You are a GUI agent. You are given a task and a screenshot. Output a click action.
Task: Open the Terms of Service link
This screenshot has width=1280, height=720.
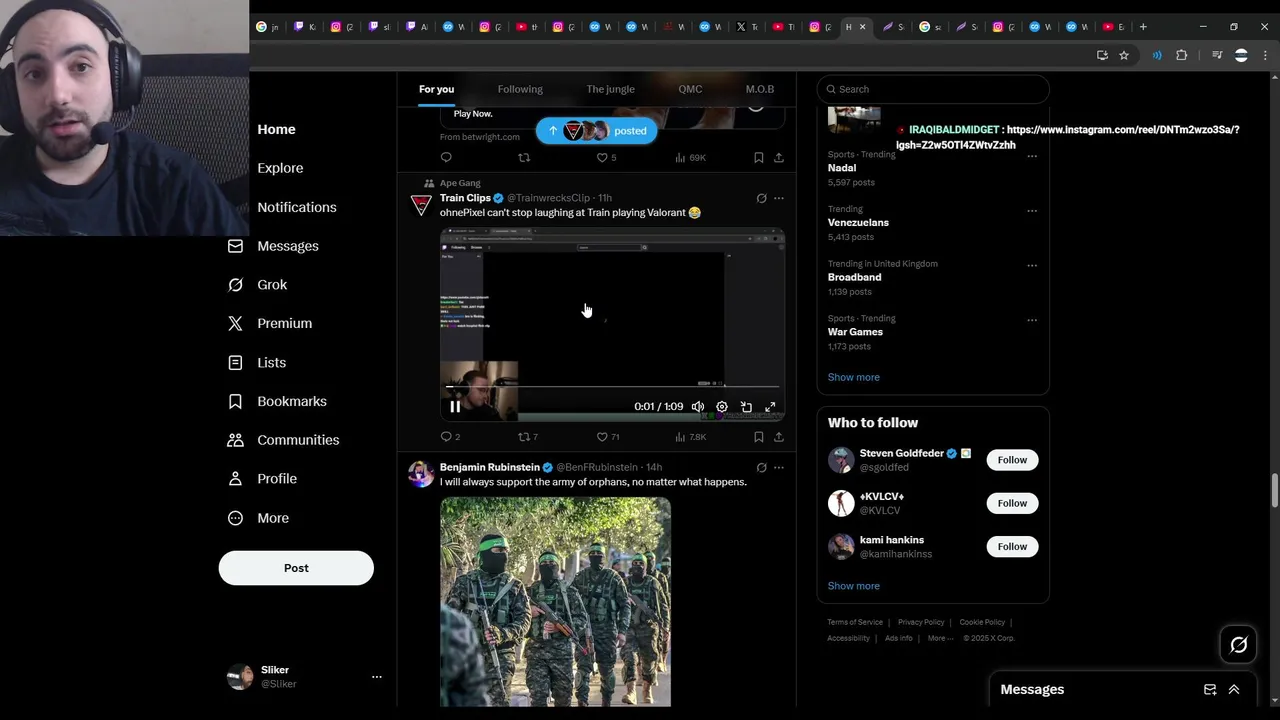pos(855,622)
